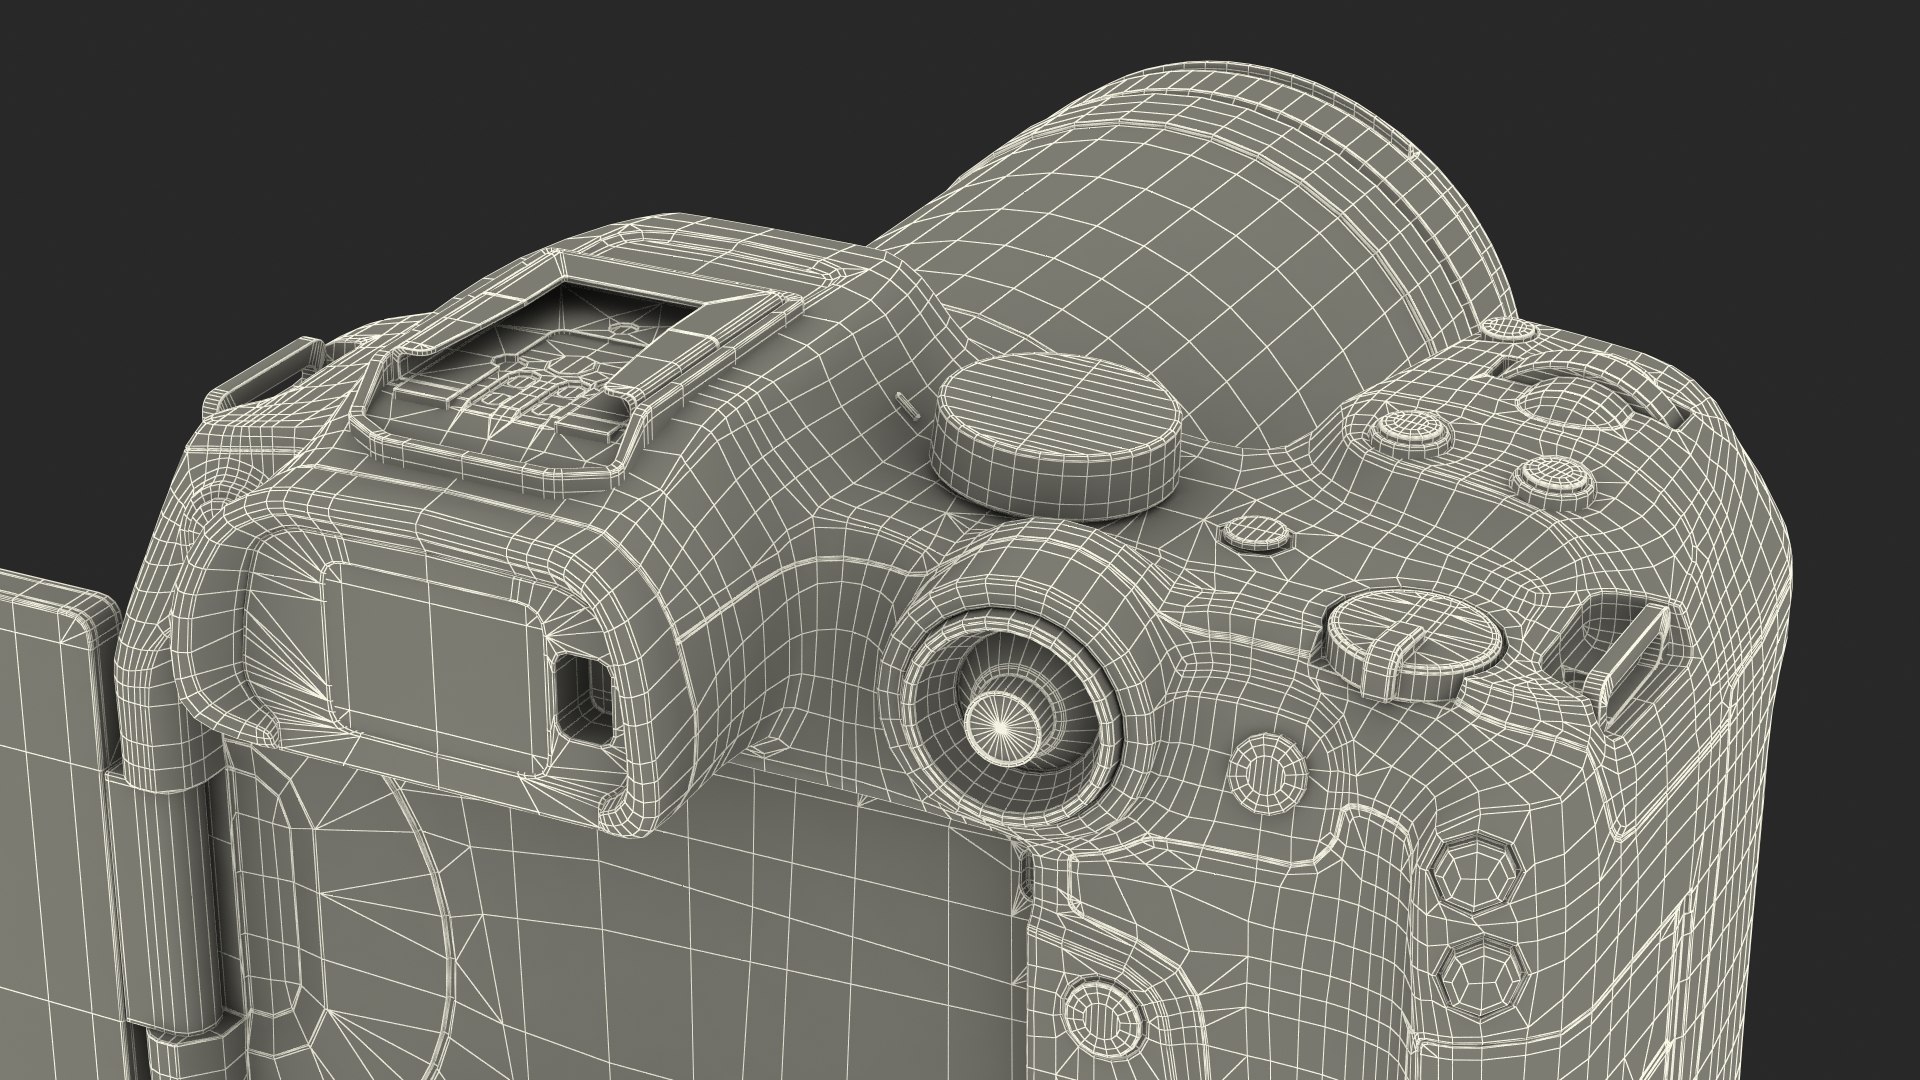Click the eye sensor slot beside the viewfinder
Viewport: 1920px width, 1080px height.
click(x=585, y=700)
